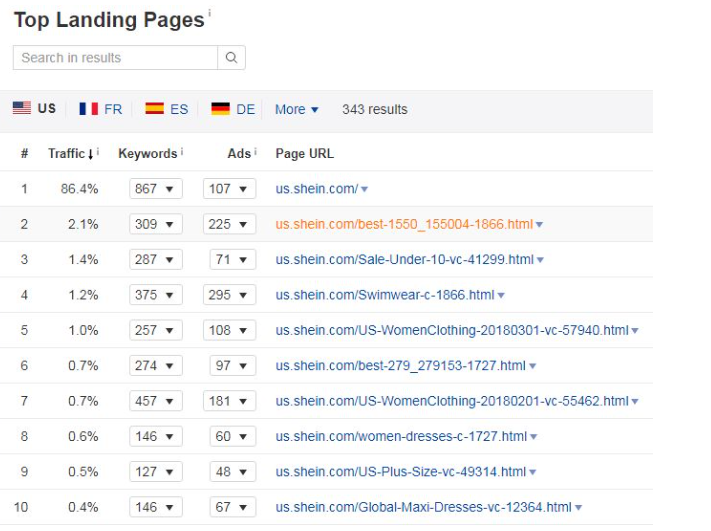Expand the 274 keywords dropdown
The image size is (711, 531).
156,365
